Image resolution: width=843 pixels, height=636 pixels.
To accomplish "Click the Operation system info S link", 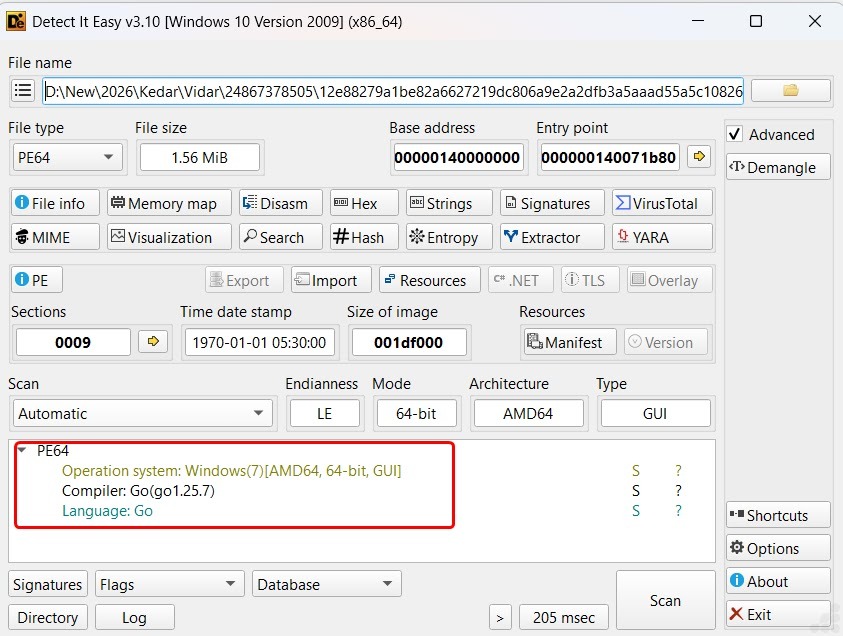I will tap(635, 470).
